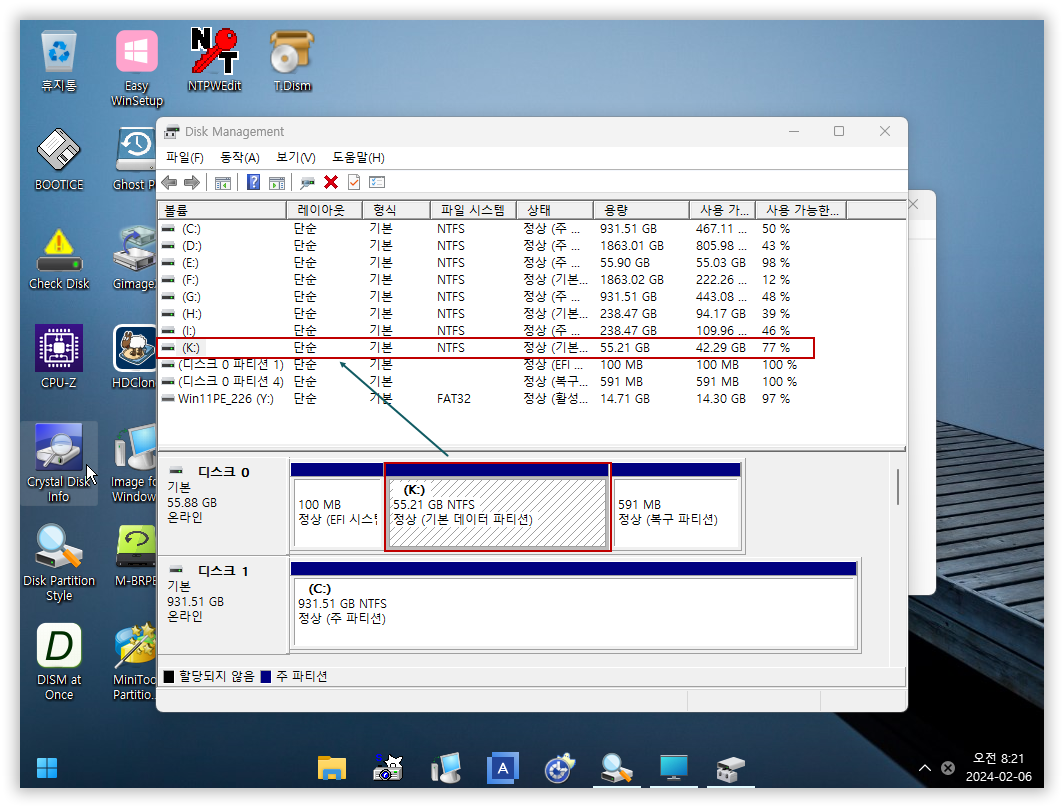The image size is (1064, 808).
Task: Open the 보기(V) menu
Action: pyautogui.click(x=296, y=157)
